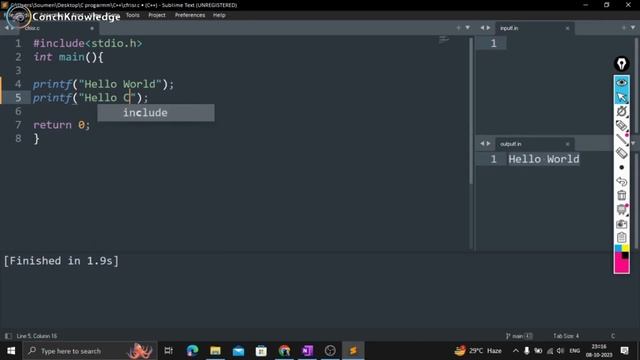The height and width of the screenshot is (360, 640).
Task: Go to previous tab in output.in pane
Action: click(x=482, y=144)
